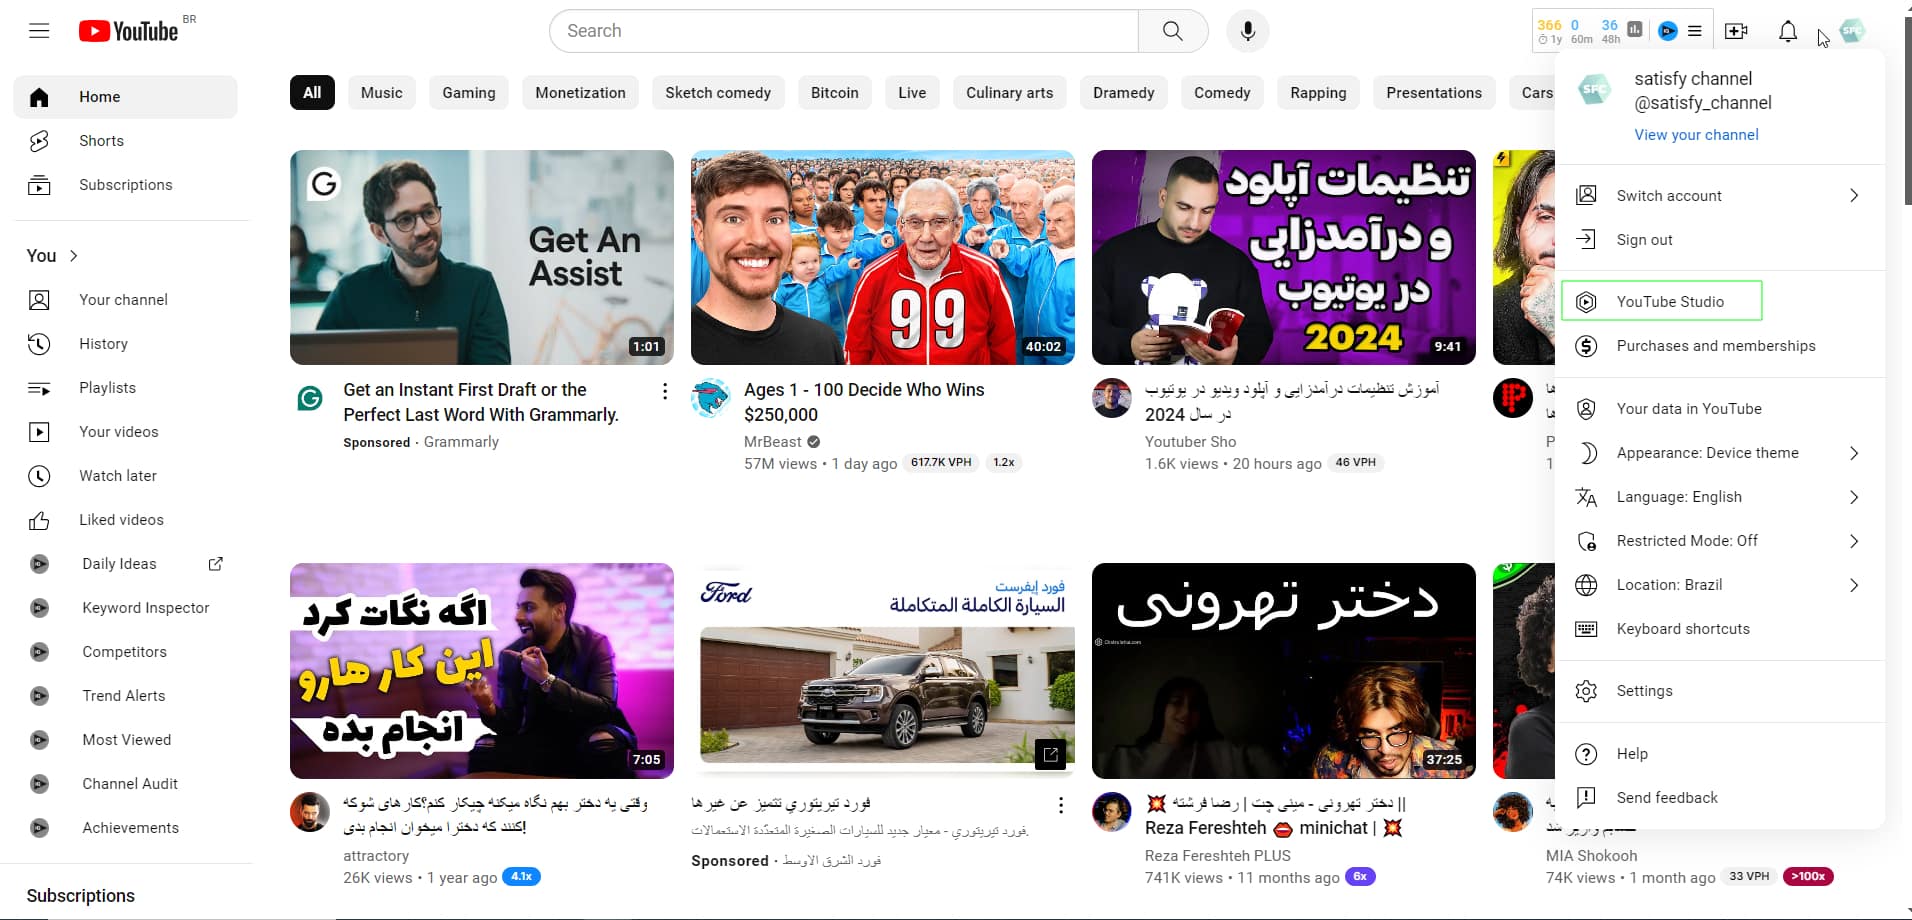This screenshot has height=920, width=1912.
Task: Open Liked videos in sidebar
Action: click(121, 520)
